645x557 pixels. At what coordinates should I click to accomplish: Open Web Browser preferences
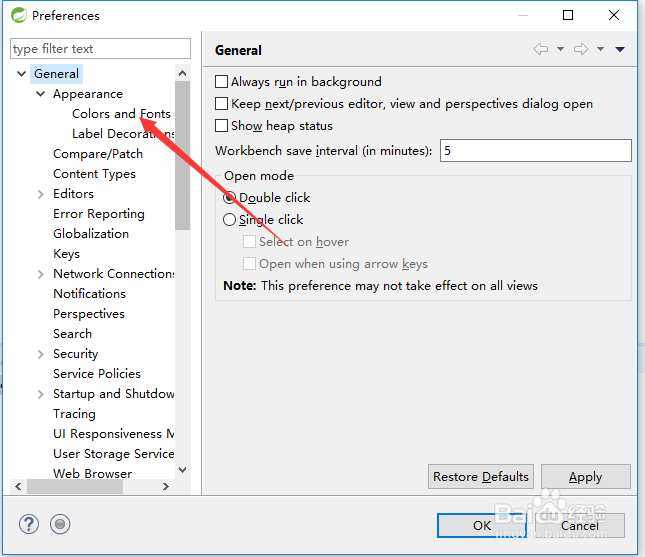click(93, 473)
